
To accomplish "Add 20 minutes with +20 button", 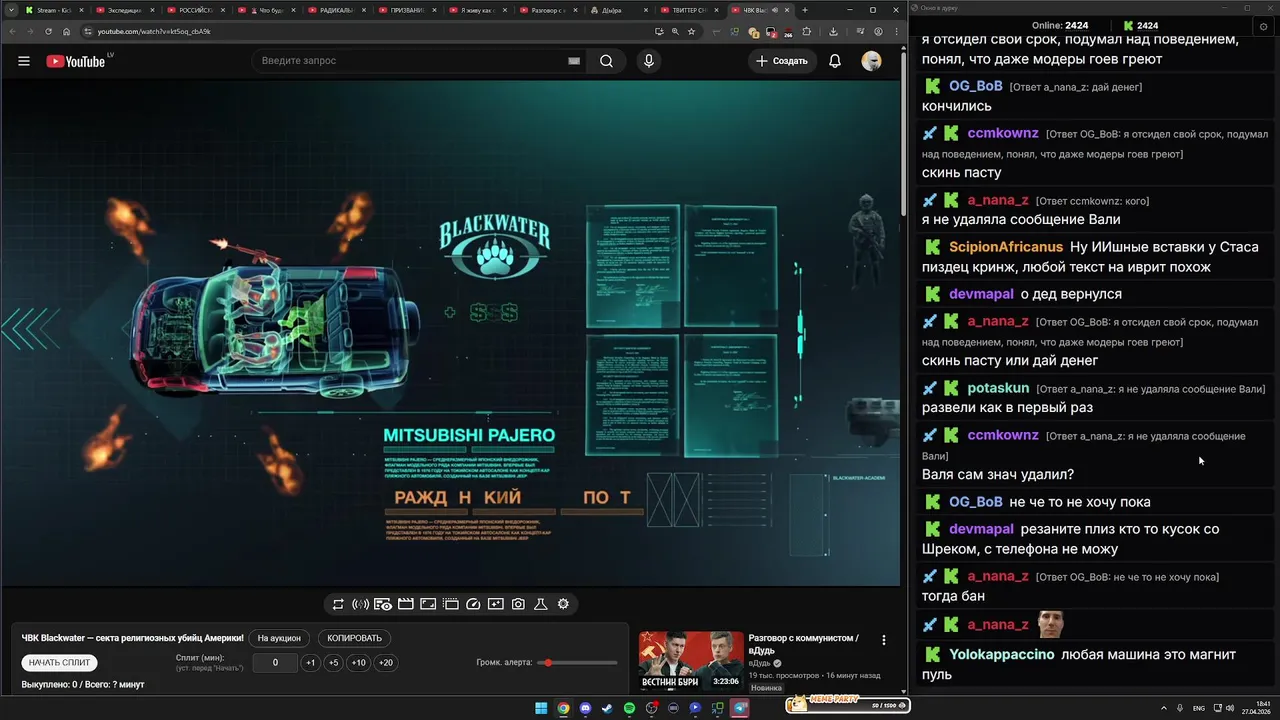I will [x=385, y=662].
